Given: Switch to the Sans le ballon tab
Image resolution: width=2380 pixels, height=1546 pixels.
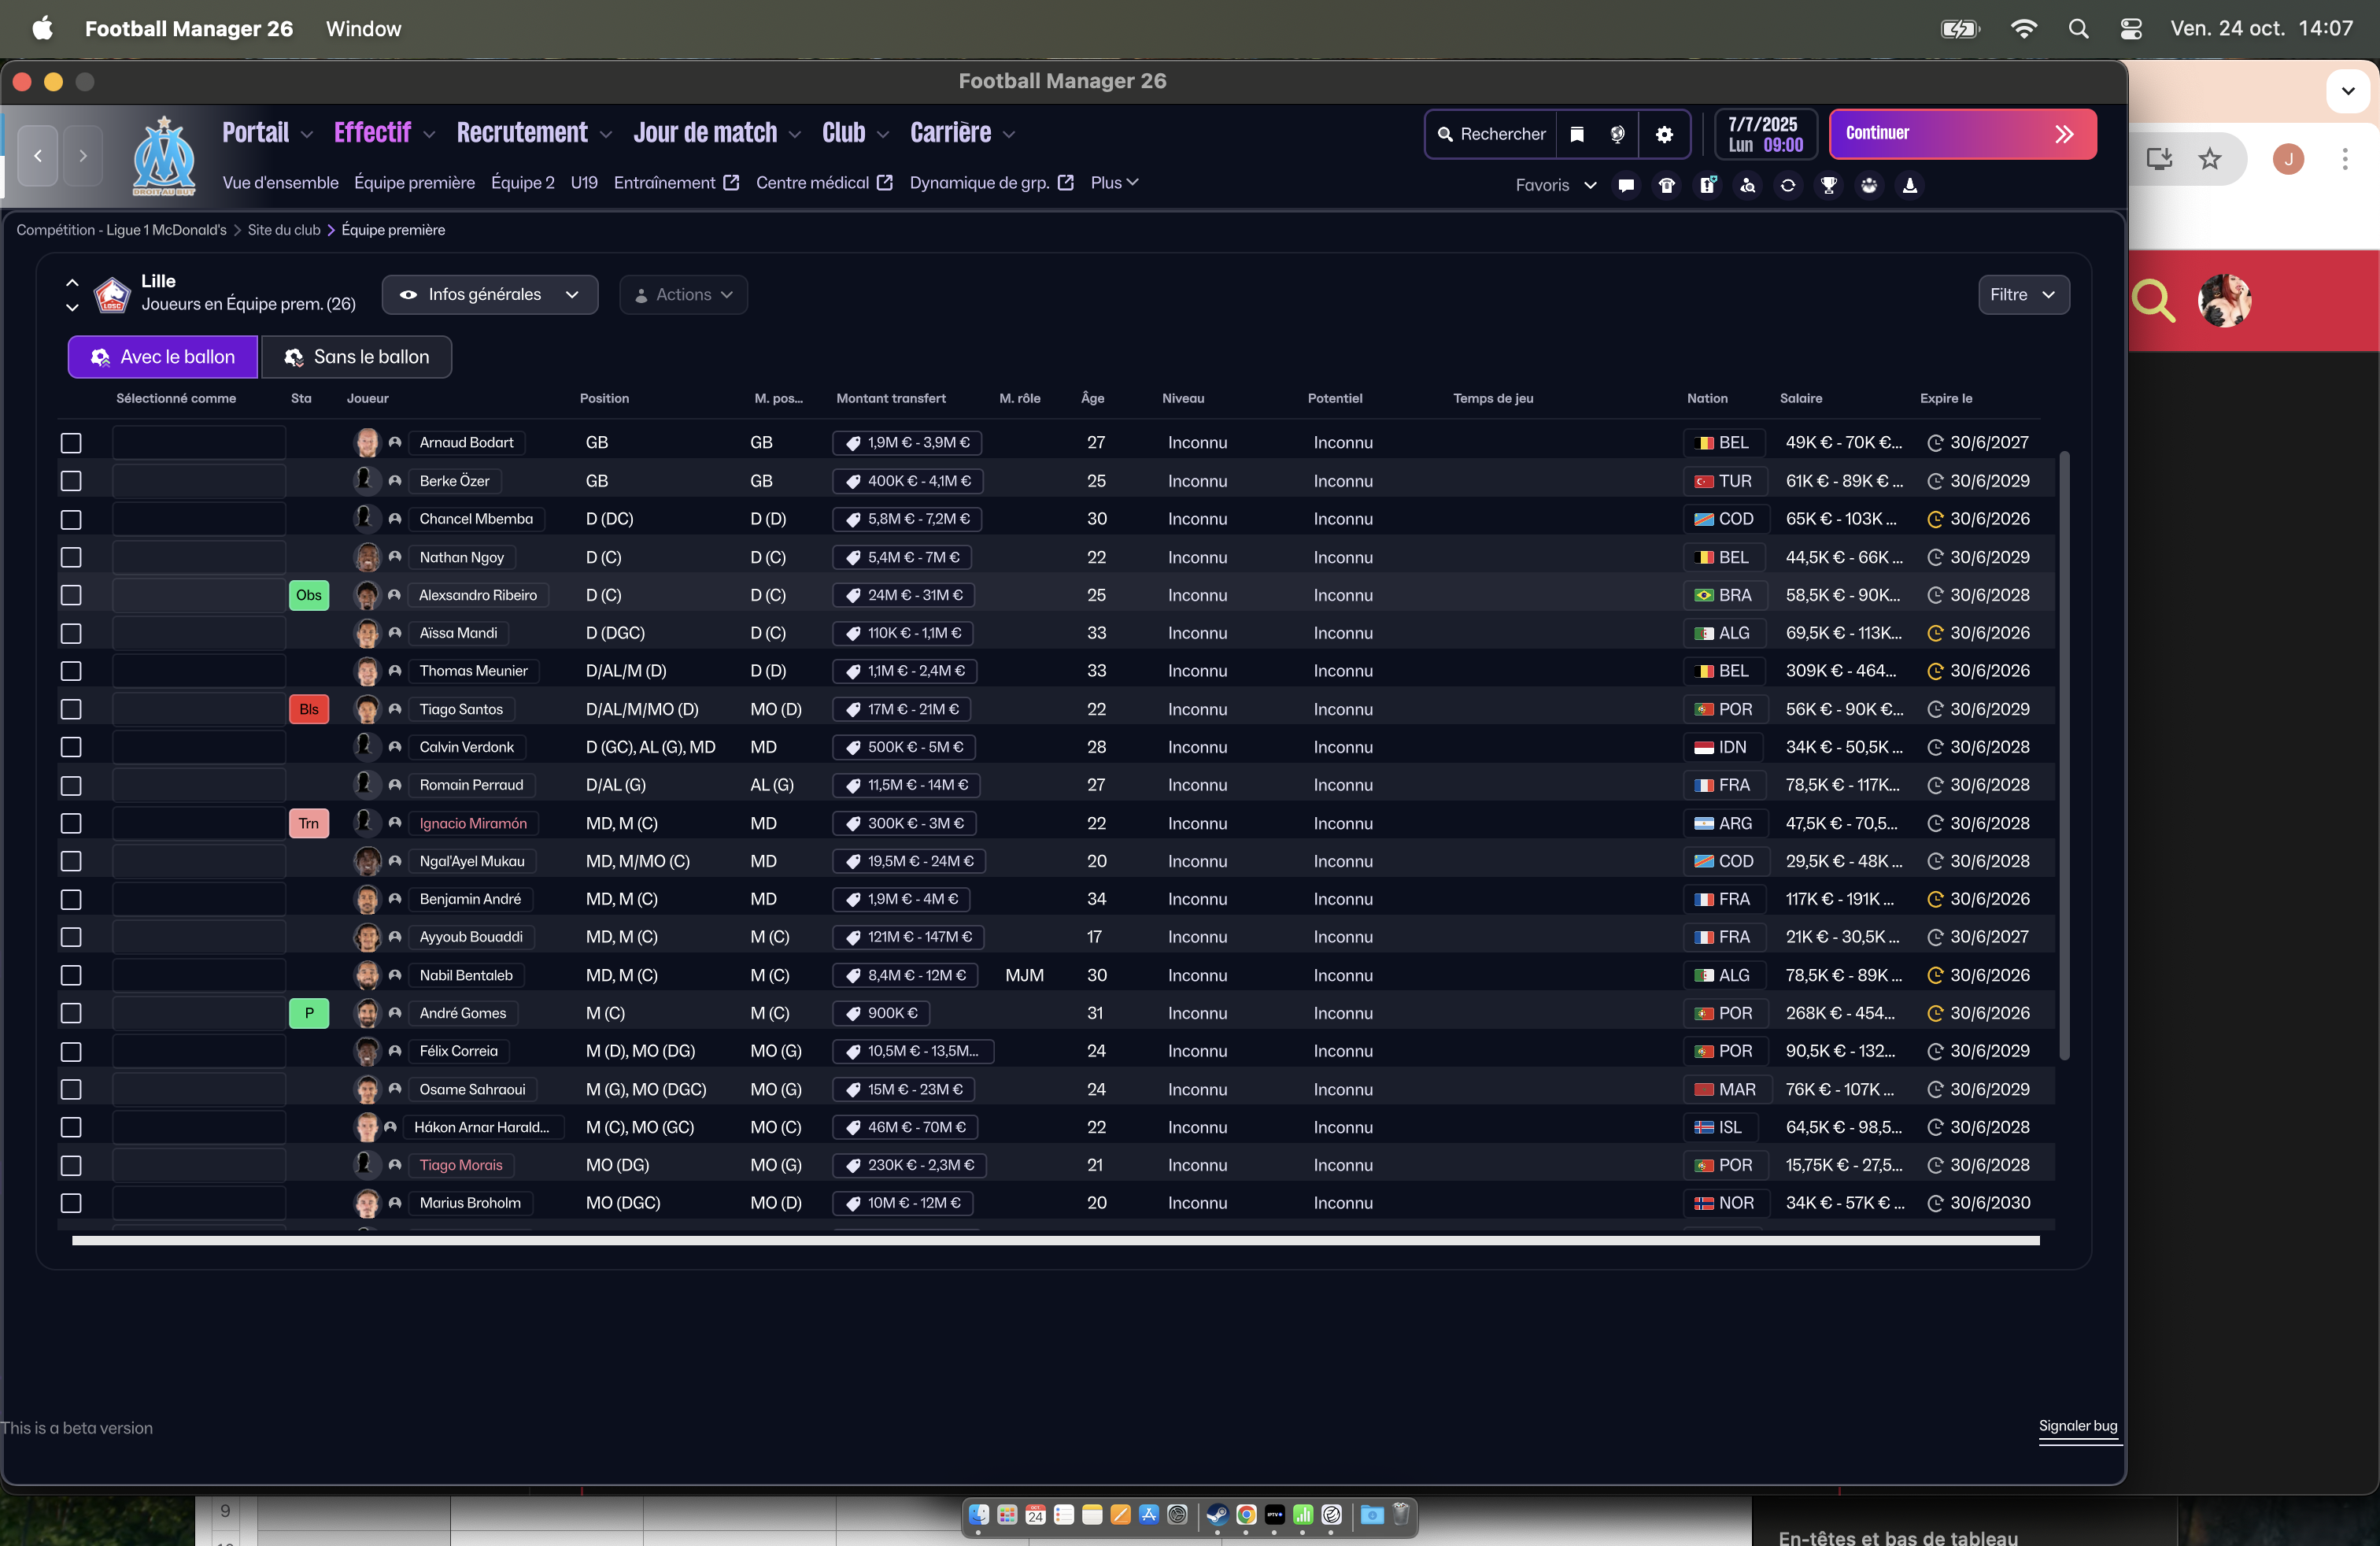Looking at the screenshot, I should [356, 358].
